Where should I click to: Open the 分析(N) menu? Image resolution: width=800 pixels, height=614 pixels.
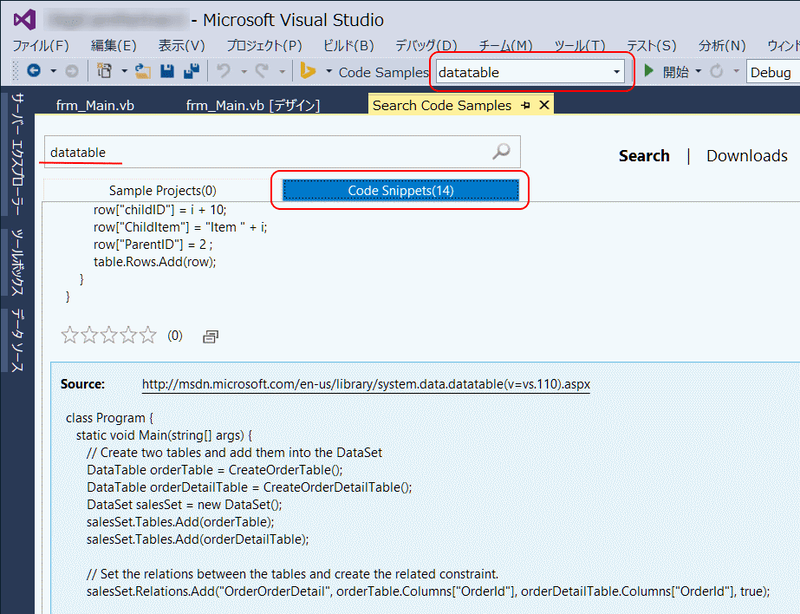click(x=722, y=46)
